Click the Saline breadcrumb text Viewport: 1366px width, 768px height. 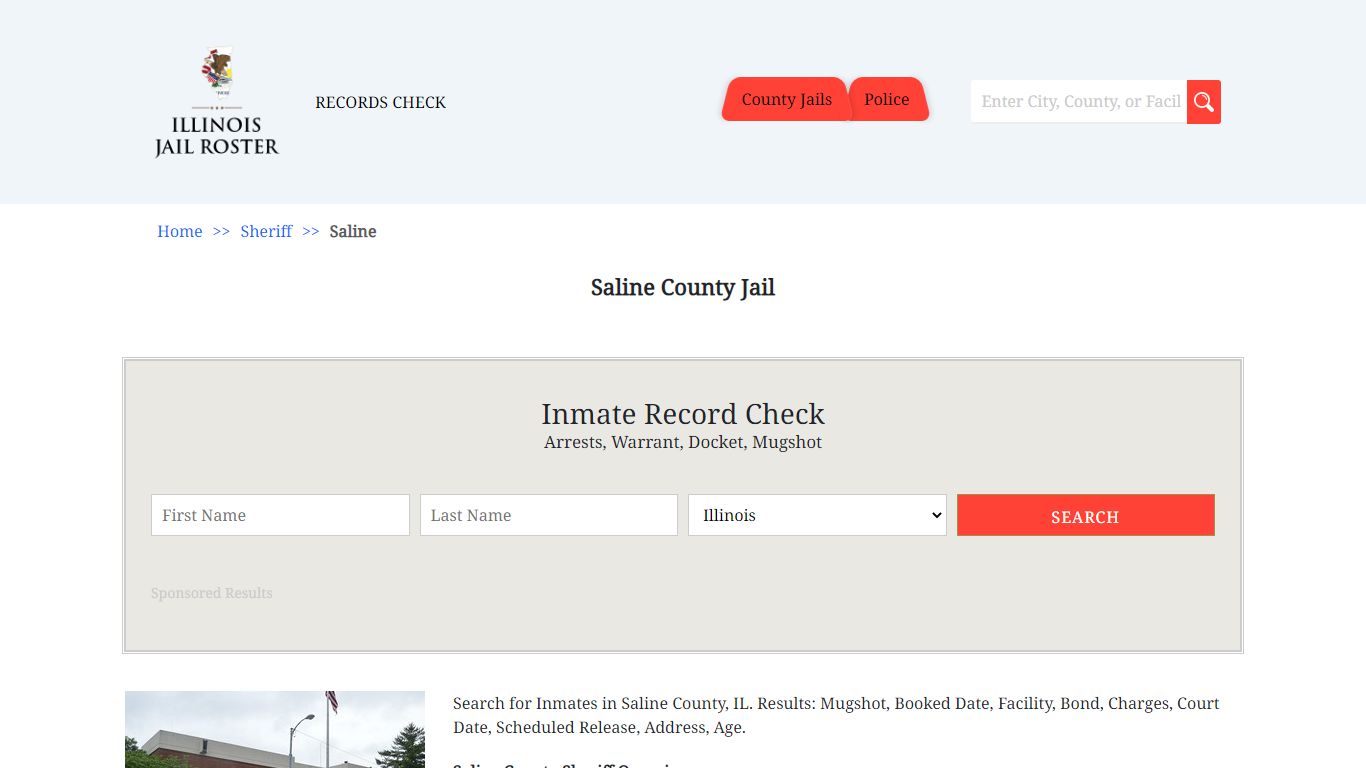(353, 231)
